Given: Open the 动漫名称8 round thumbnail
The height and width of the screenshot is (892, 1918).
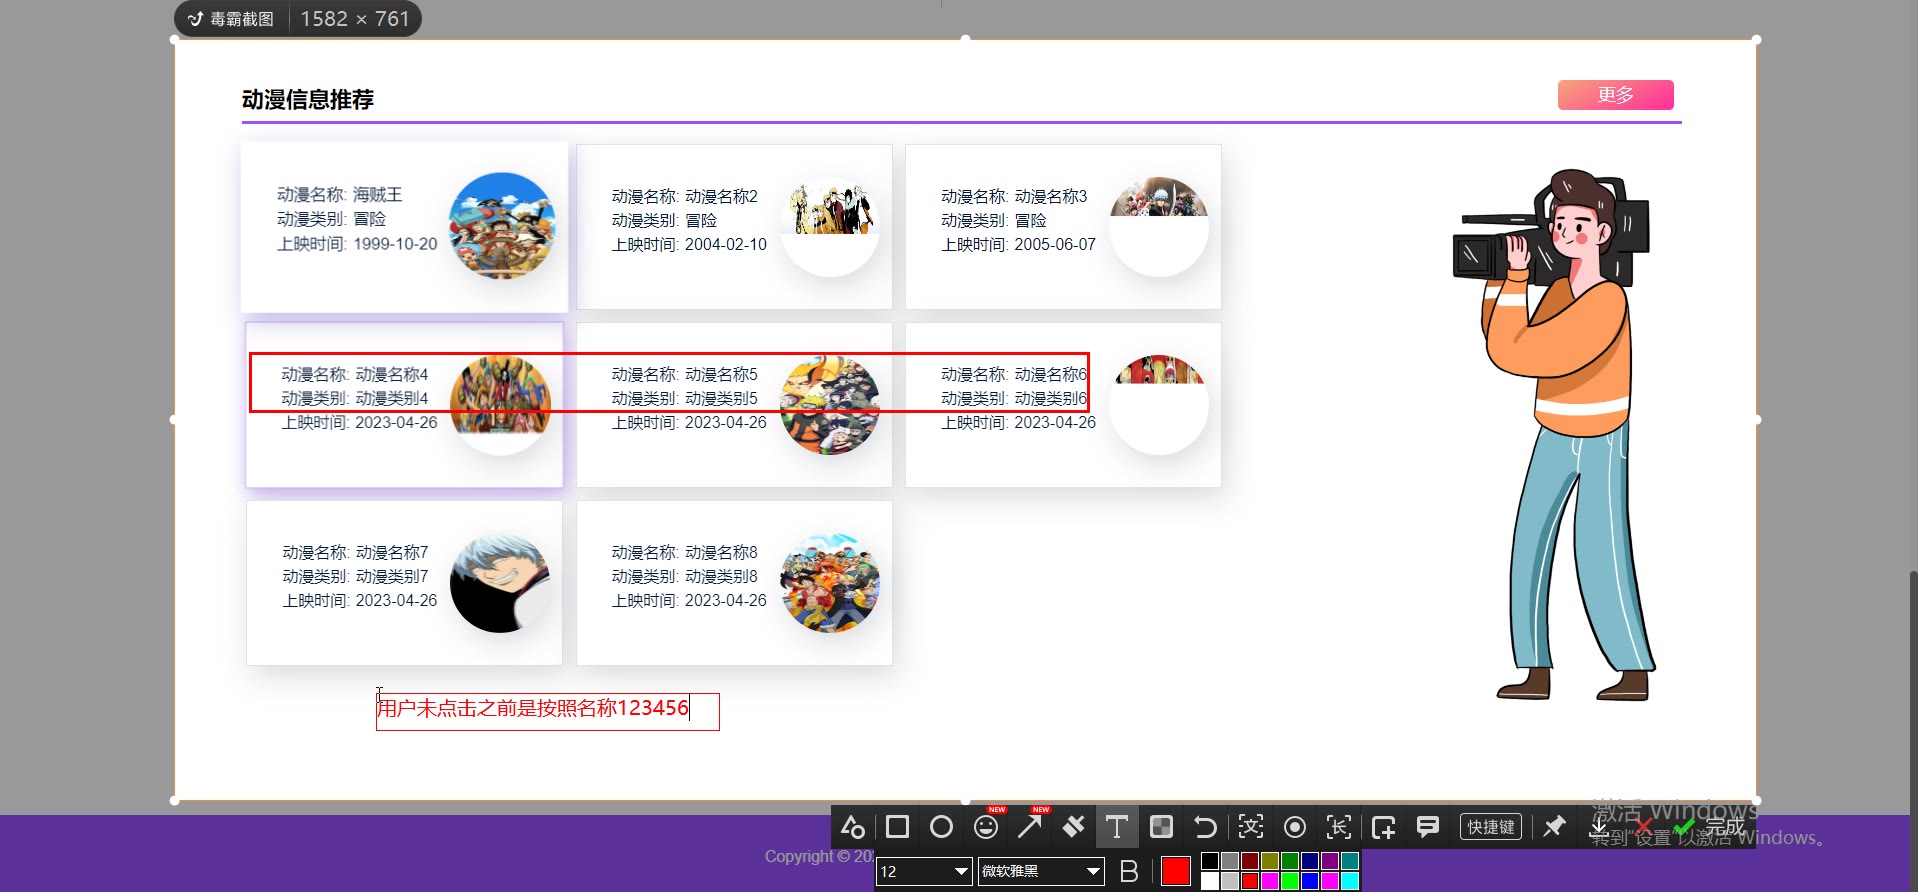Looking at the screenshot, I should coord(830,583).
